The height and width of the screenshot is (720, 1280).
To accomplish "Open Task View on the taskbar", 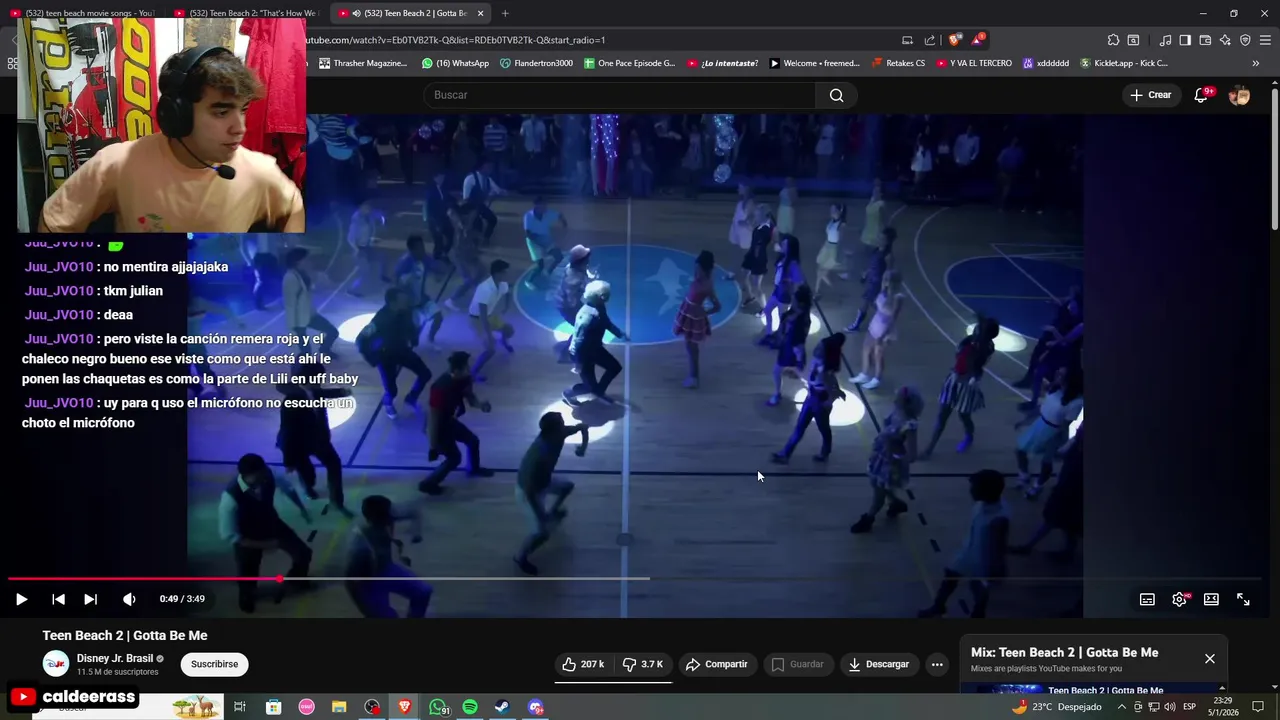I will click(240, 707).
